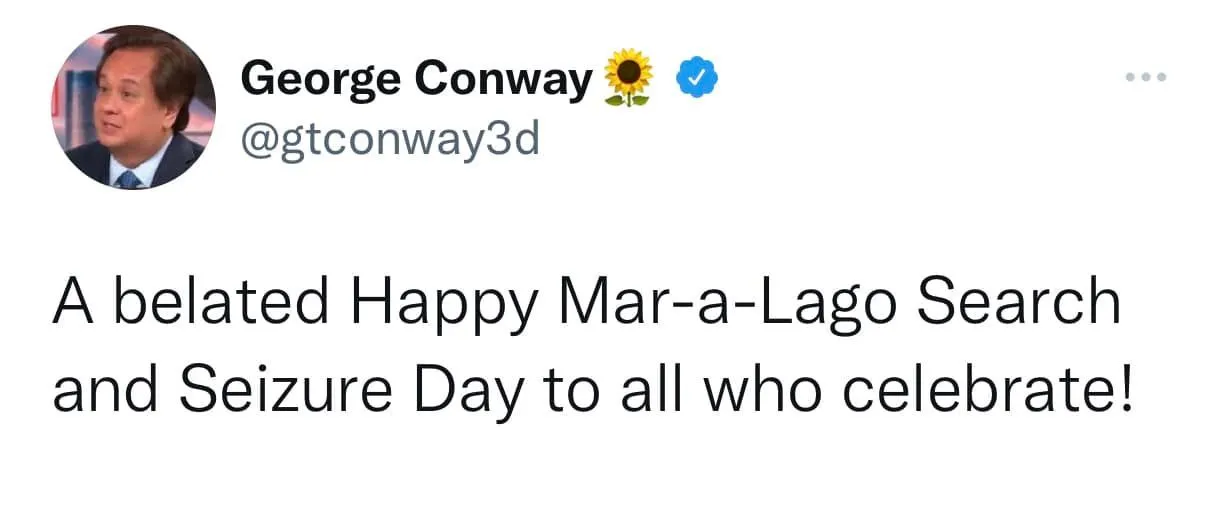
Task: Click the word "and" starting the second line
Action: pyautogui.click(x=94, y=391)
